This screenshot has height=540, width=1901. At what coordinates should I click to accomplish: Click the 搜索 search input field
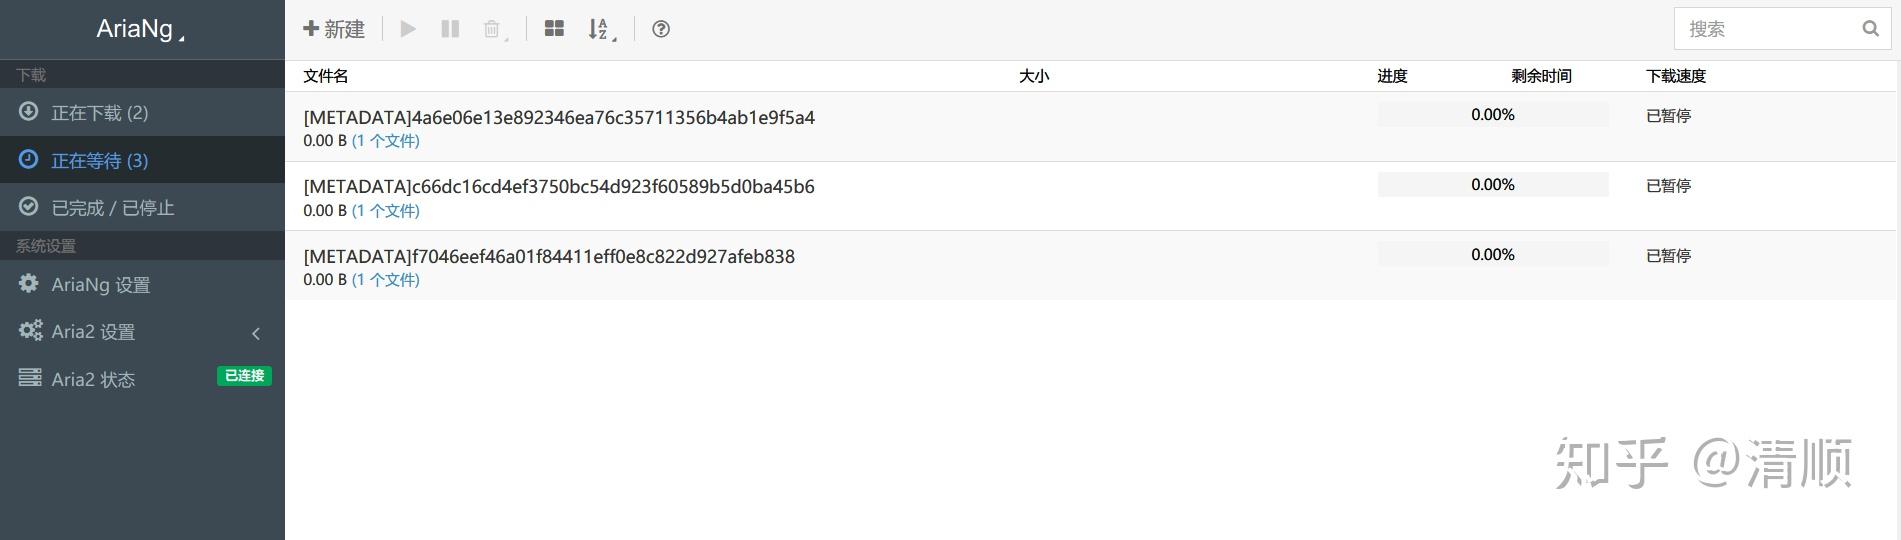pyautogui.click(x=1762, y=29)
